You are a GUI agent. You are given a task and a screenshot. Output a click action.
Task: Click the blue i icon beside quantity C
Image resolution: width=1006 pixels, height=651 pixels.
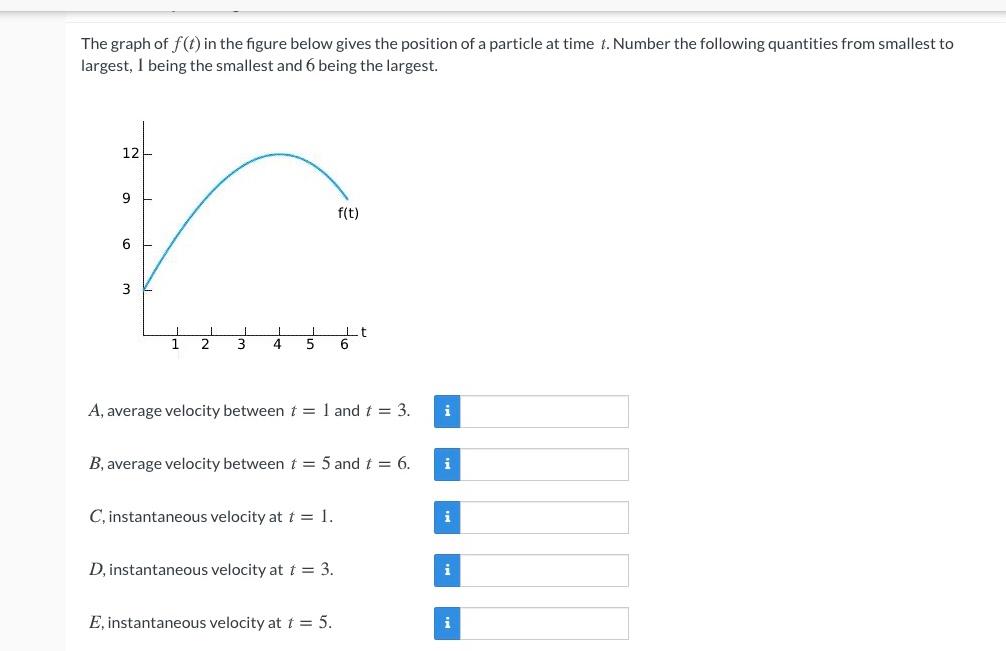tap(447, 517)
